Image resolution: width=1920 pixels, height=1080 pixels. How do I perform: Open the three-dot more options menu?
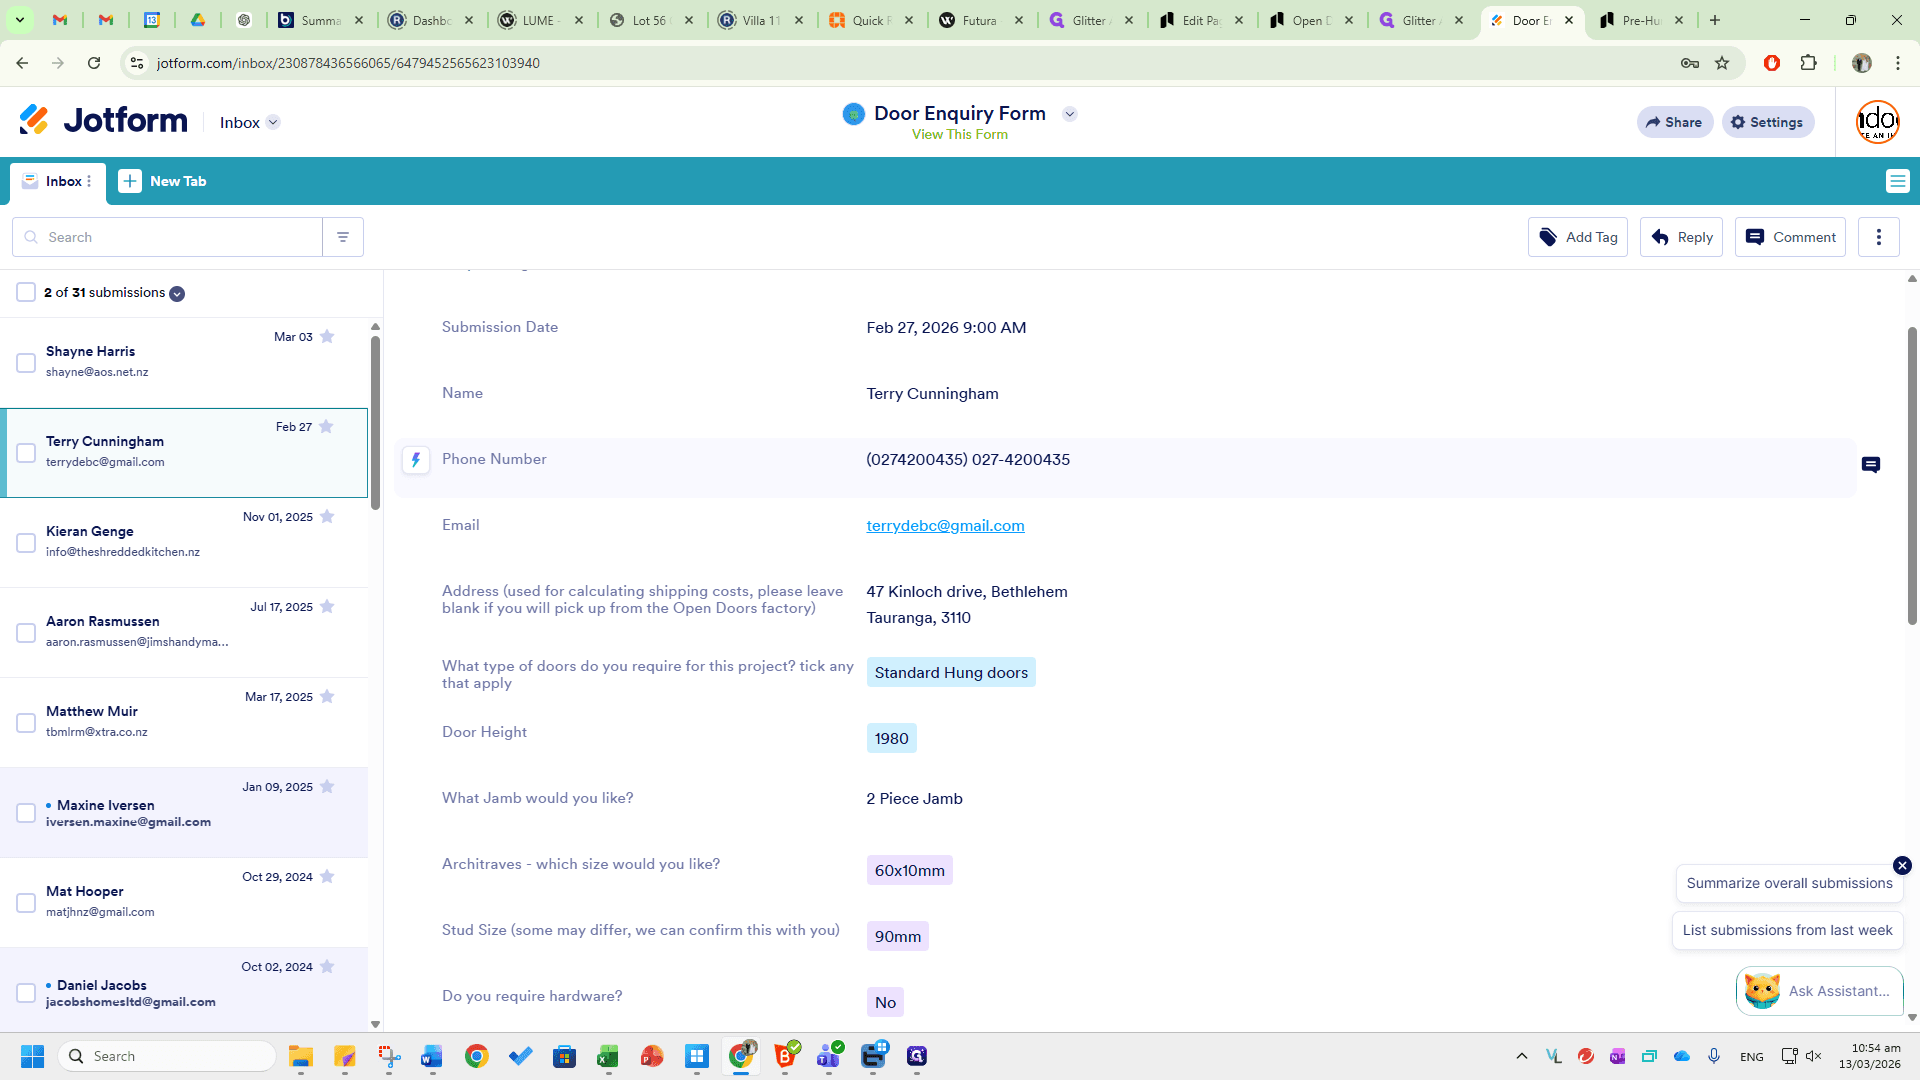[1879, 237]
